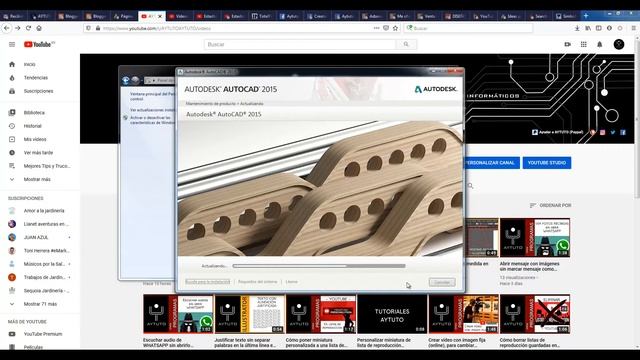Viewport: 640px width, 360px height.
Task: Bookmark this page with the star
Action: coord(395,28)
